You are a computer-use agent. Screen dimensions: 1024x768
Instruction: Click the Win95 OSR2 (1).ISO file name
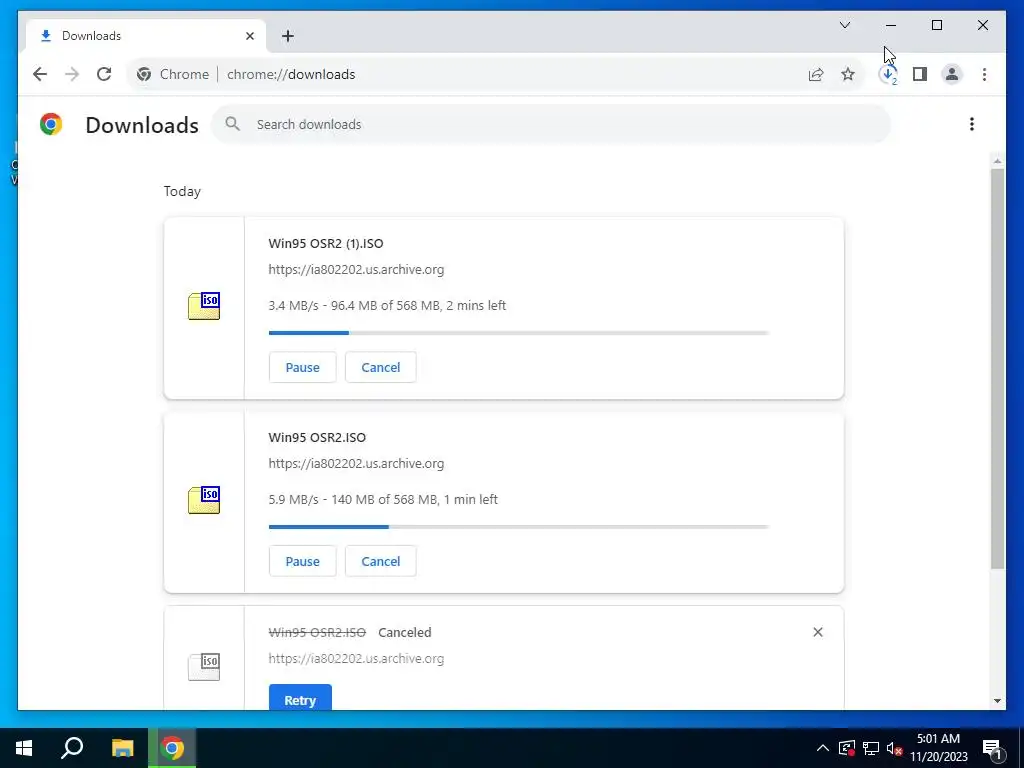pyautogui.click(x=326, y=244)
